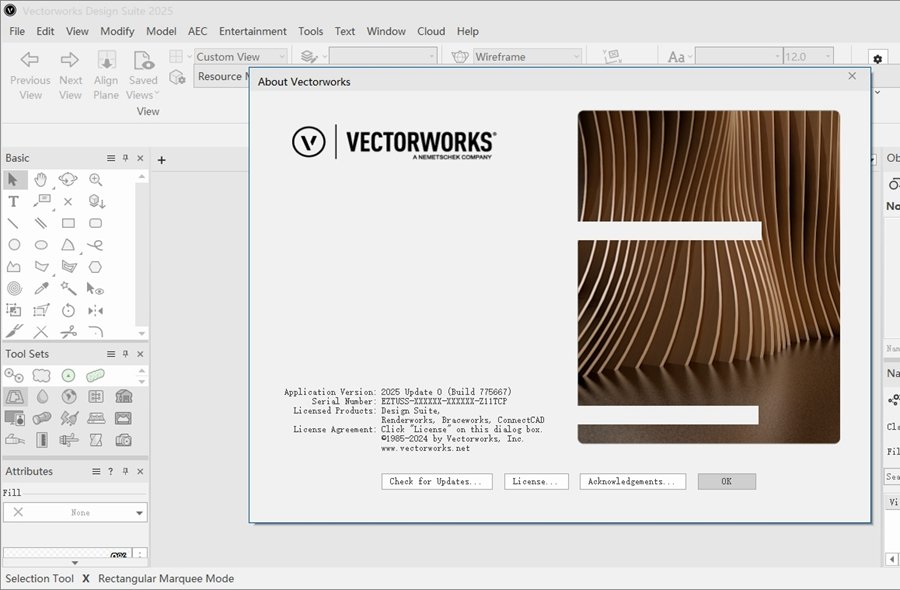Select the Arc tool

68,245
